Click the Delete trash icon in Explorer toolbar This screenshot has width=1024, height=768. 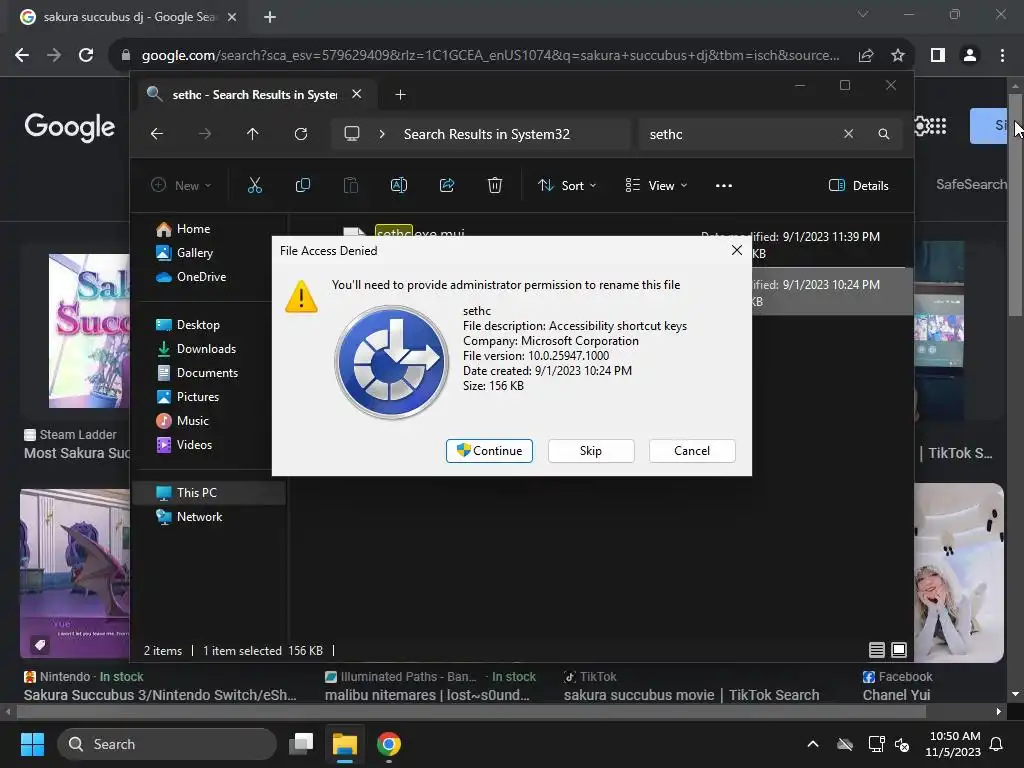tap(495, 185)
